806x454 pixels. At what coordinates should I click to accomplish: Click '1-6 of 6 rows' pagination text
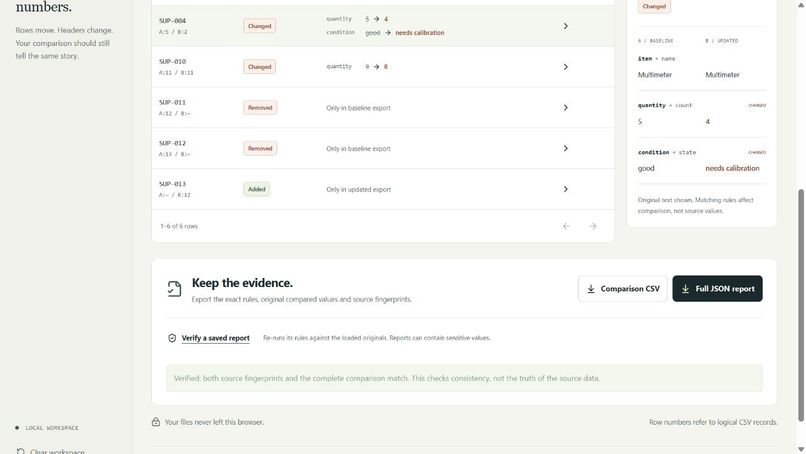179,226
